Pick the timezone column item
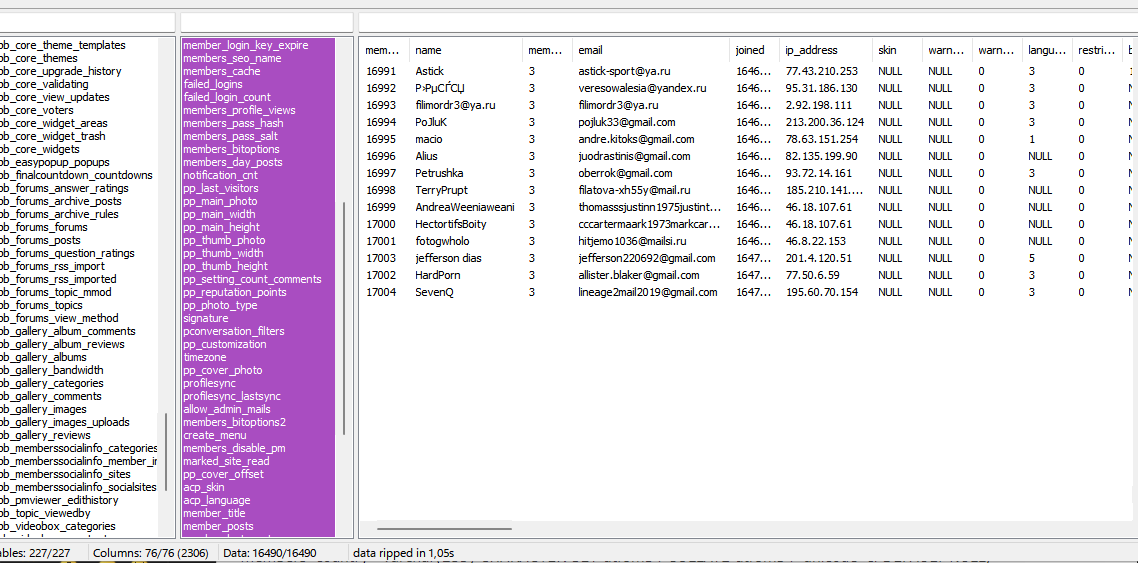 (205, 357)
